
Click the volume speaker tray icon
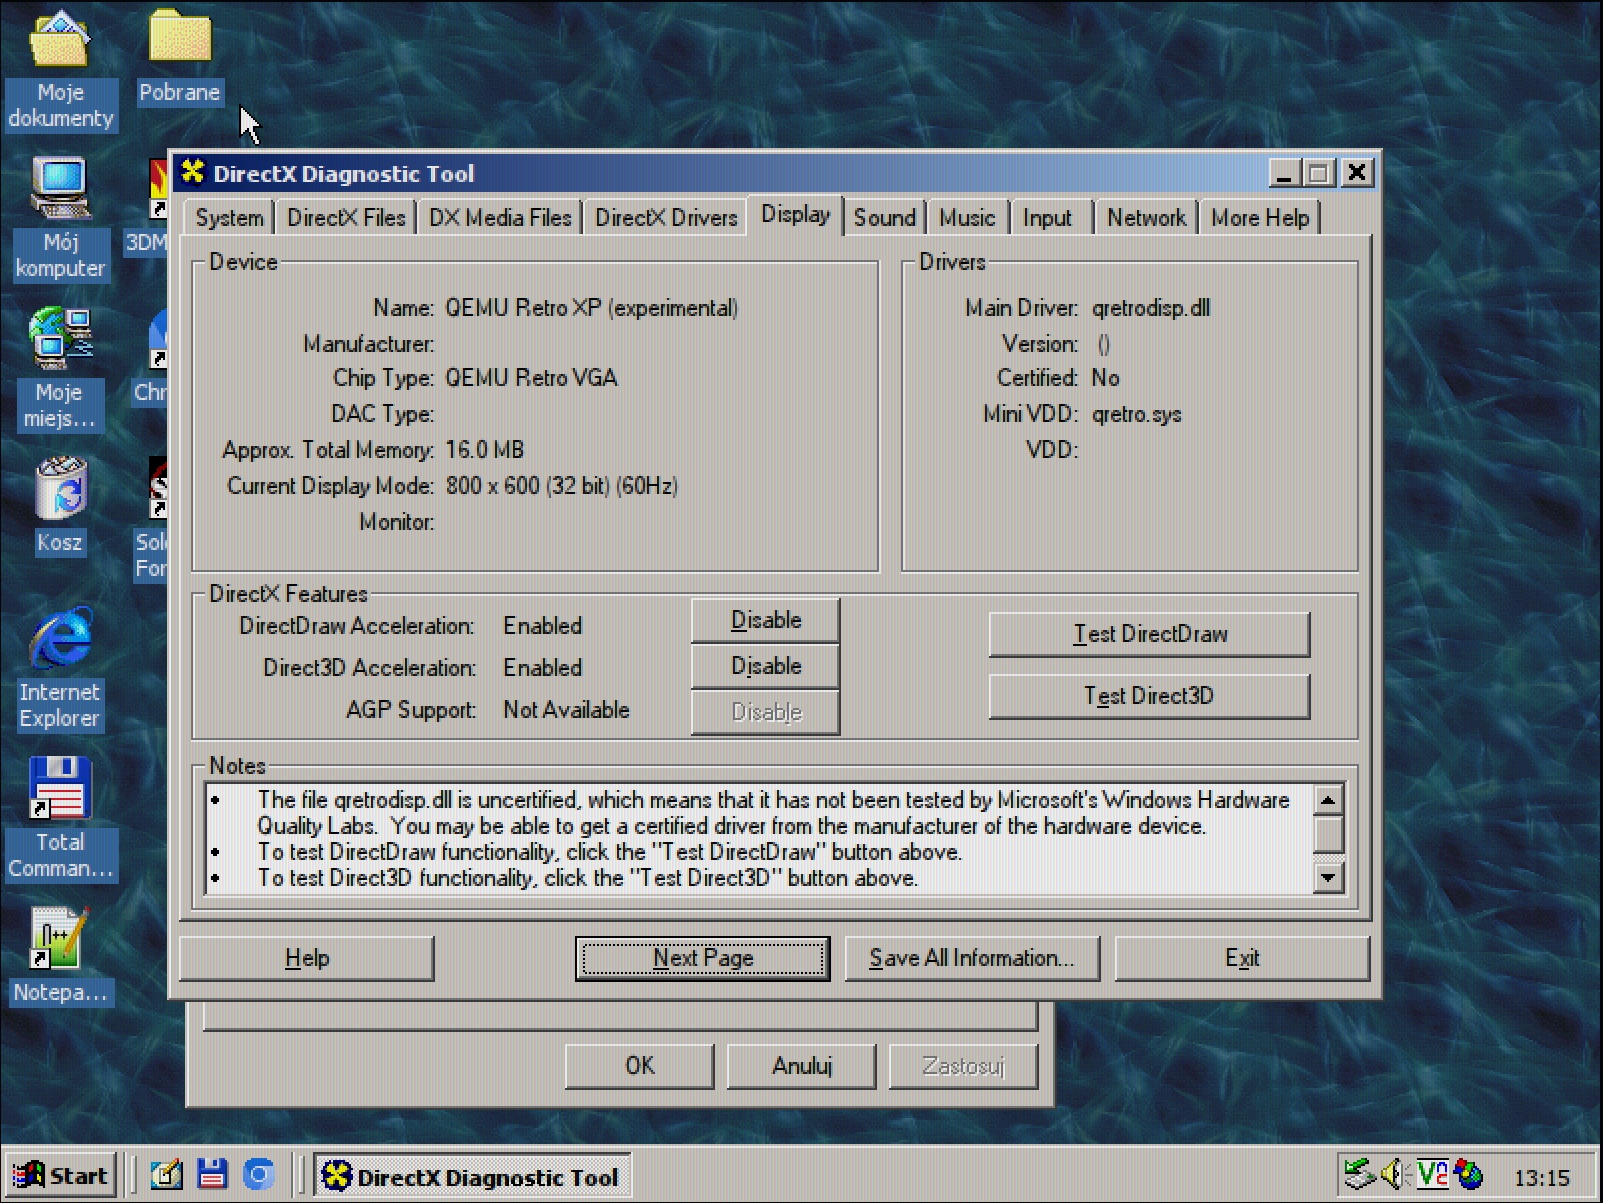[1395, 1175]
